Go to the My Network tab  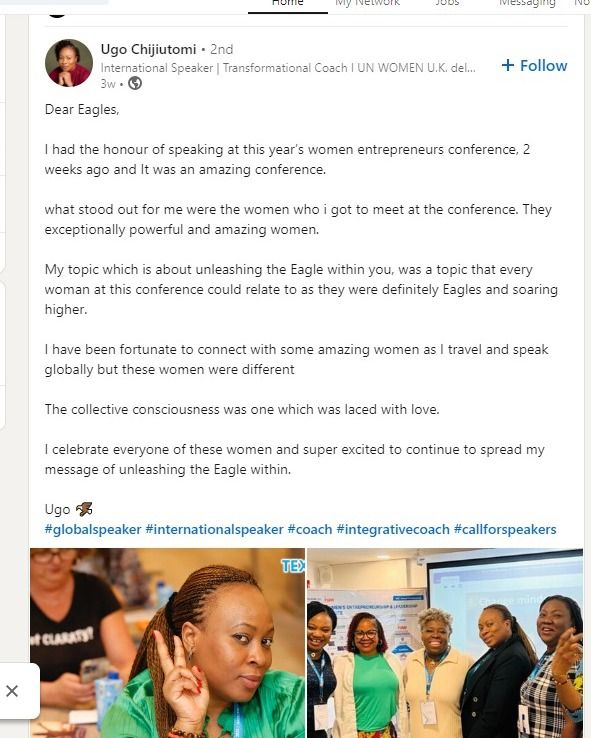pyautogui.click(x=367, y=3)
